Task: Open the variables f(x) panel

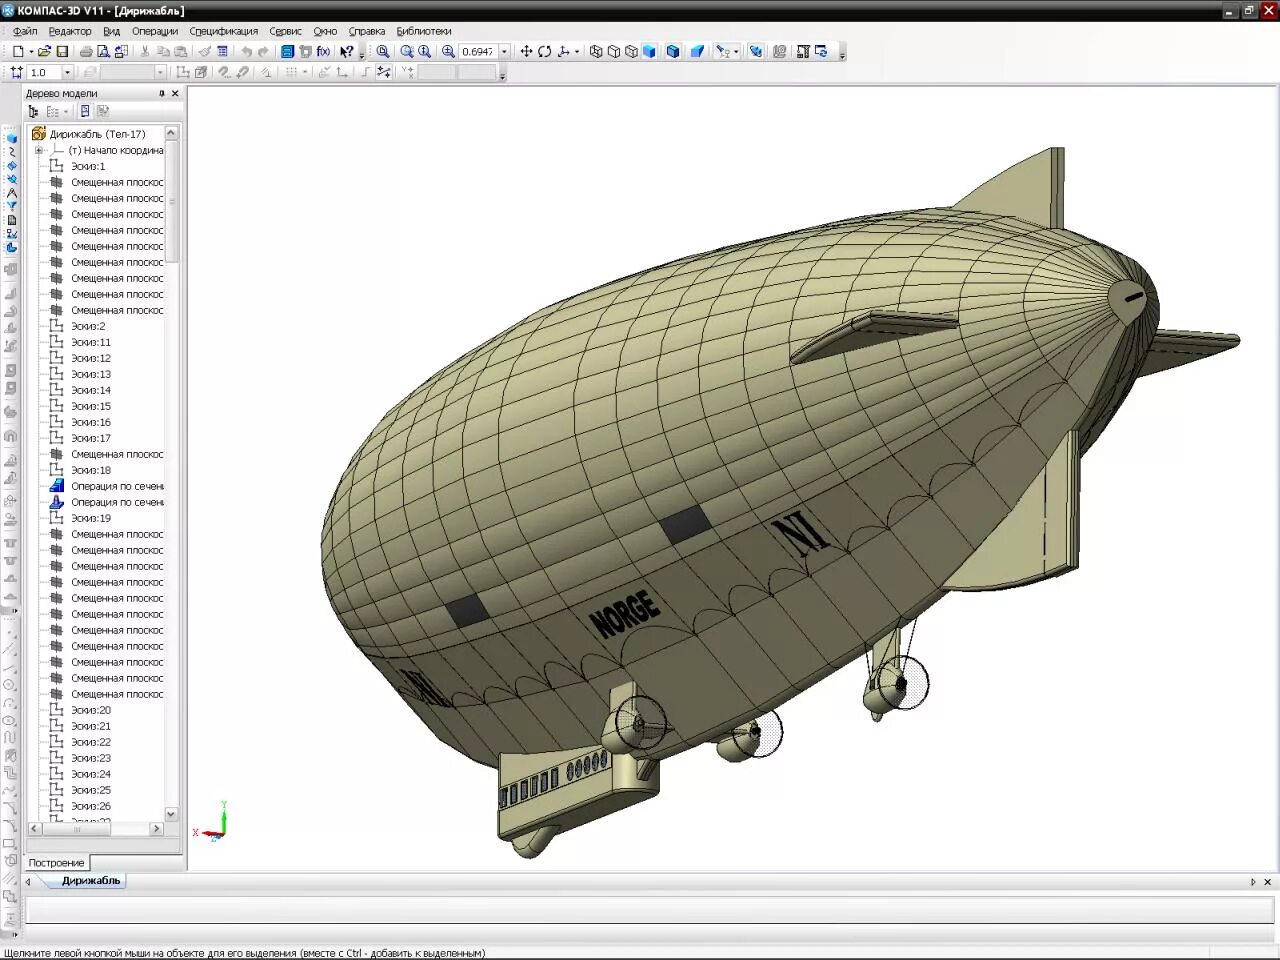Action: (x=323, y=51)
